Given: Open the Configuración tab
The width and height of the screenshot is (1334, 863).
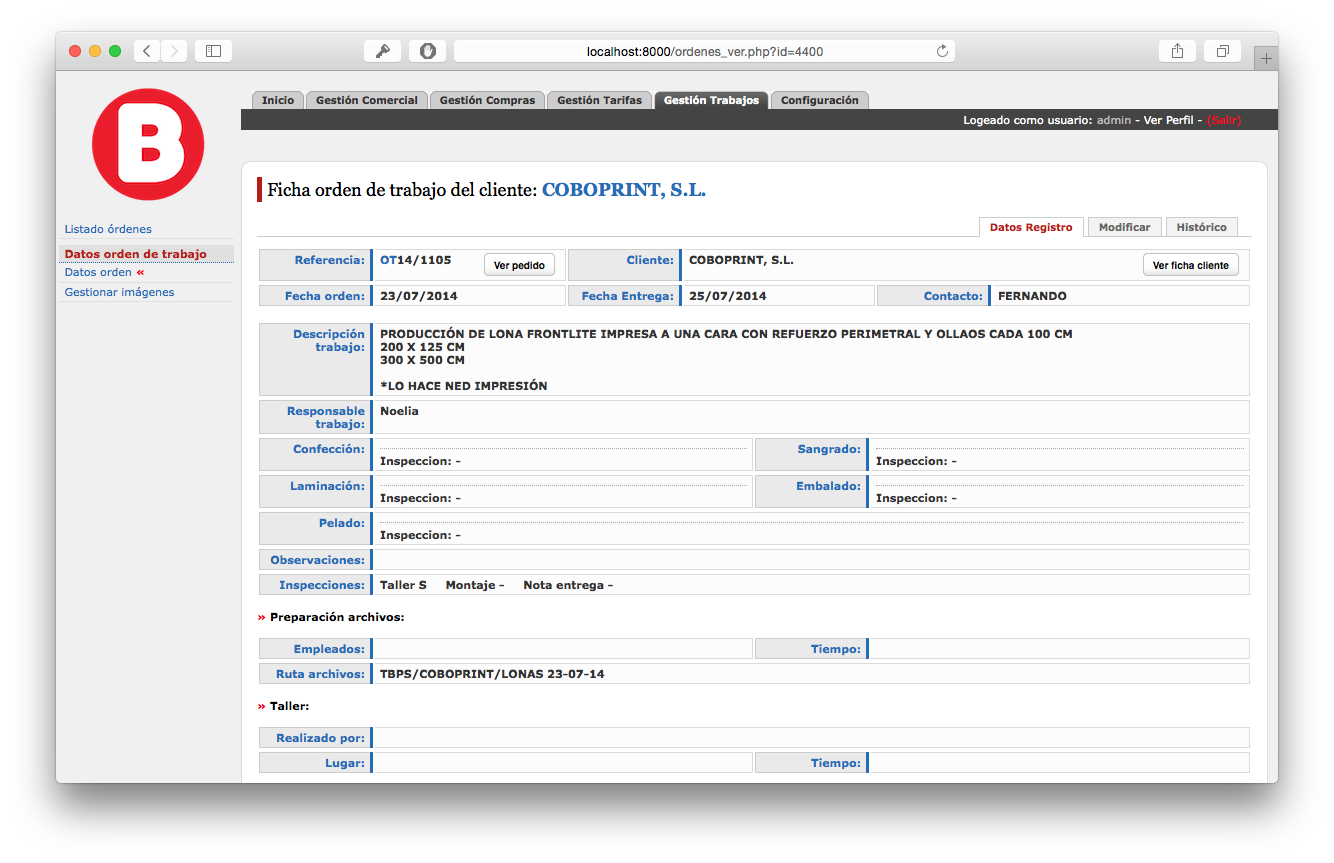Looking at the screenshot, I should [820, 100].
